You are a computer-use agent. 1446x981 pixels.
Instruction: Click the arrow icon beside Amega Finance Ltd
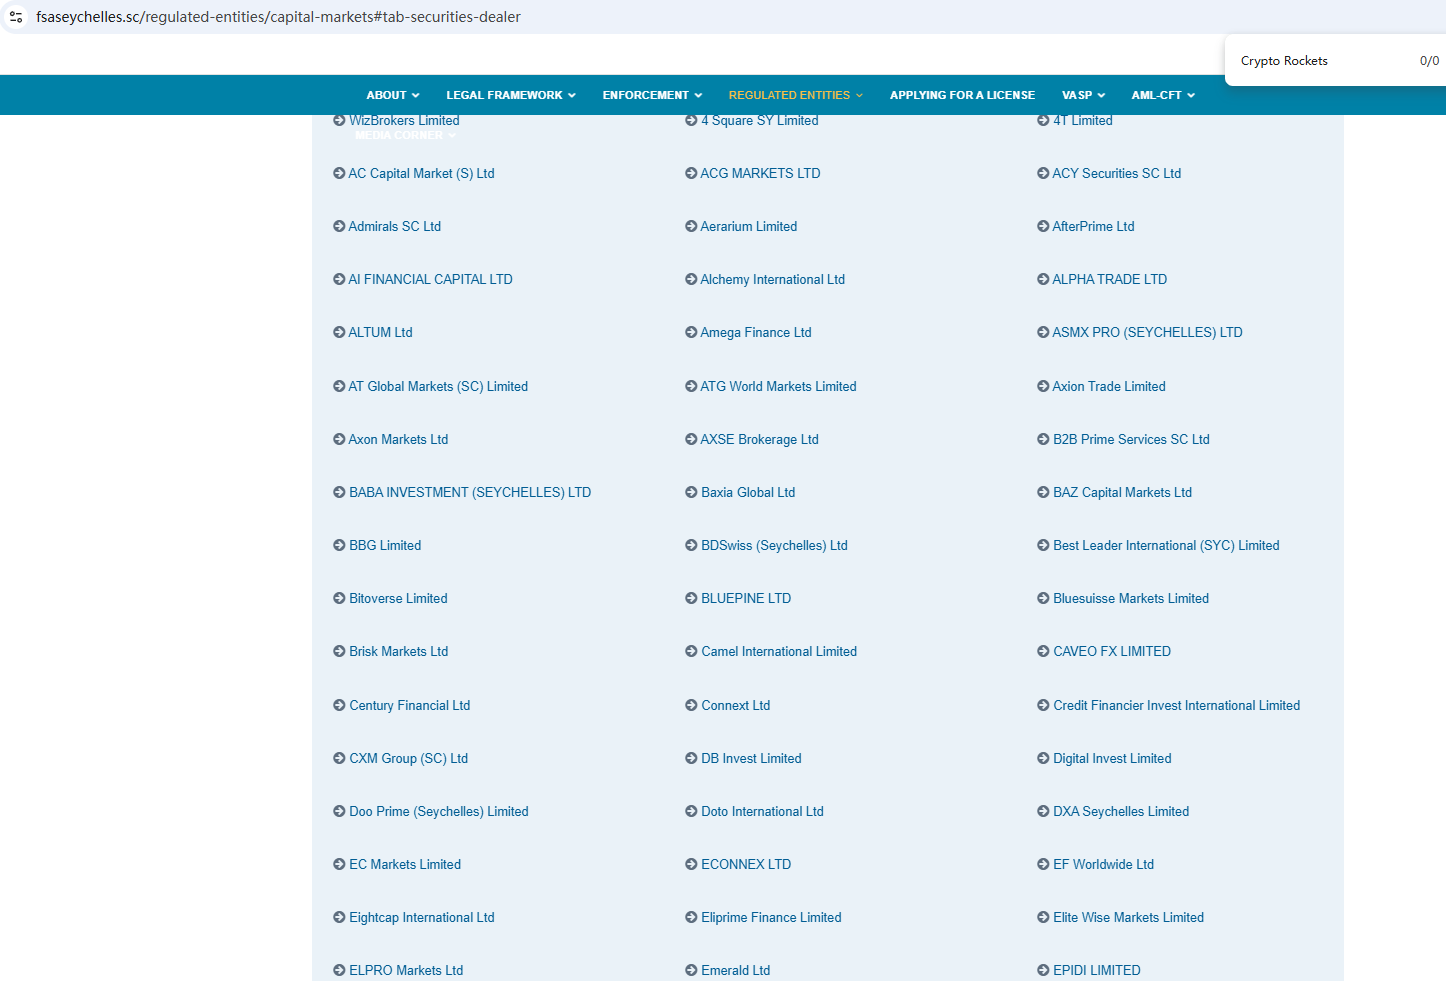coord(691,332)
